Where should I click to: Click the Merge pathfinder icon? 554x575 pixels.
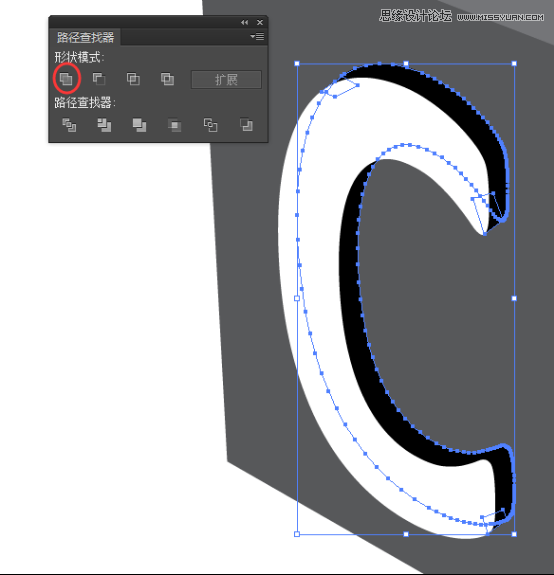pos(139,125)
